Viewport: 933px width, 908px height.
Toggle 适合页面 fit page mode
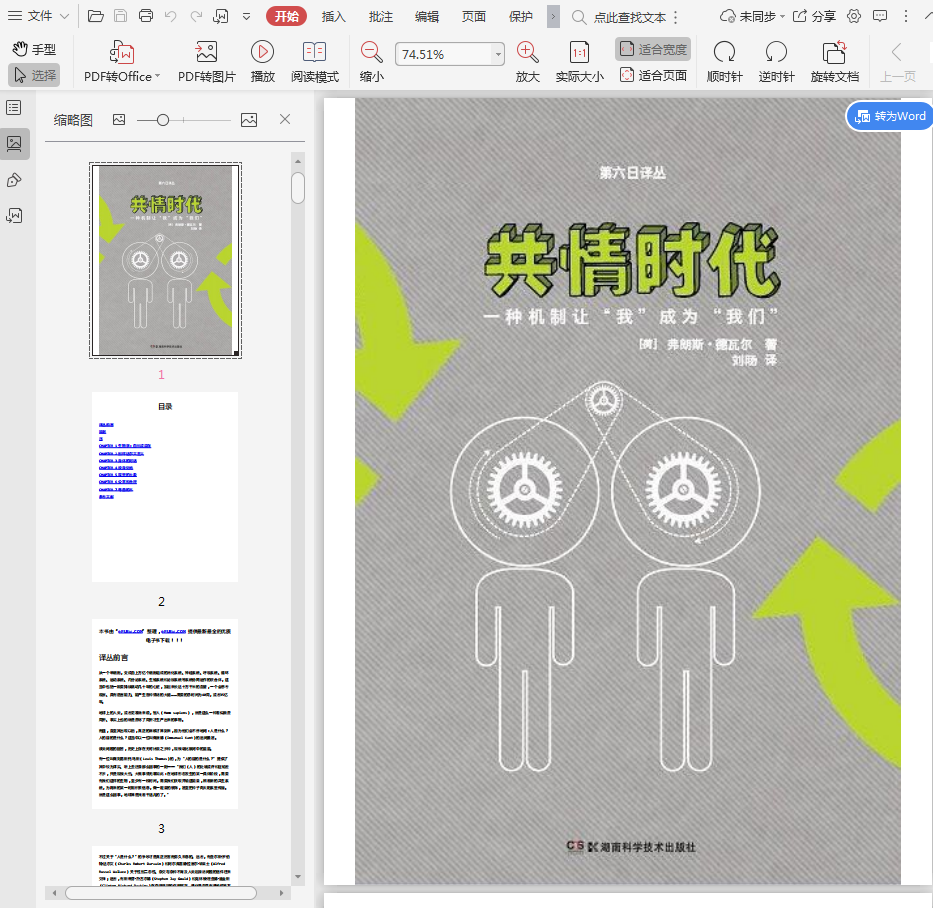(x=652, y=75)
